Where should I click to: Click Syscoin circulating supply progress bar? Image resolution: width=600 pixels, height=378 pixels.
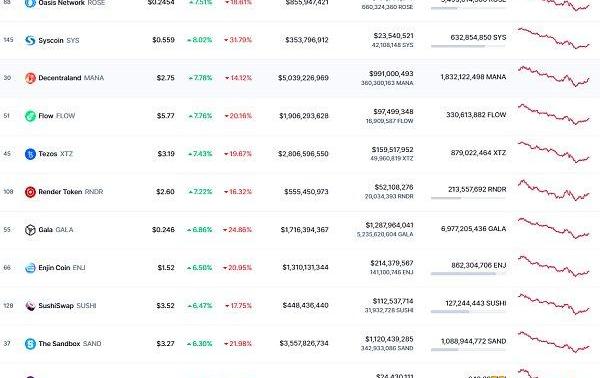(x=468, y=46)
